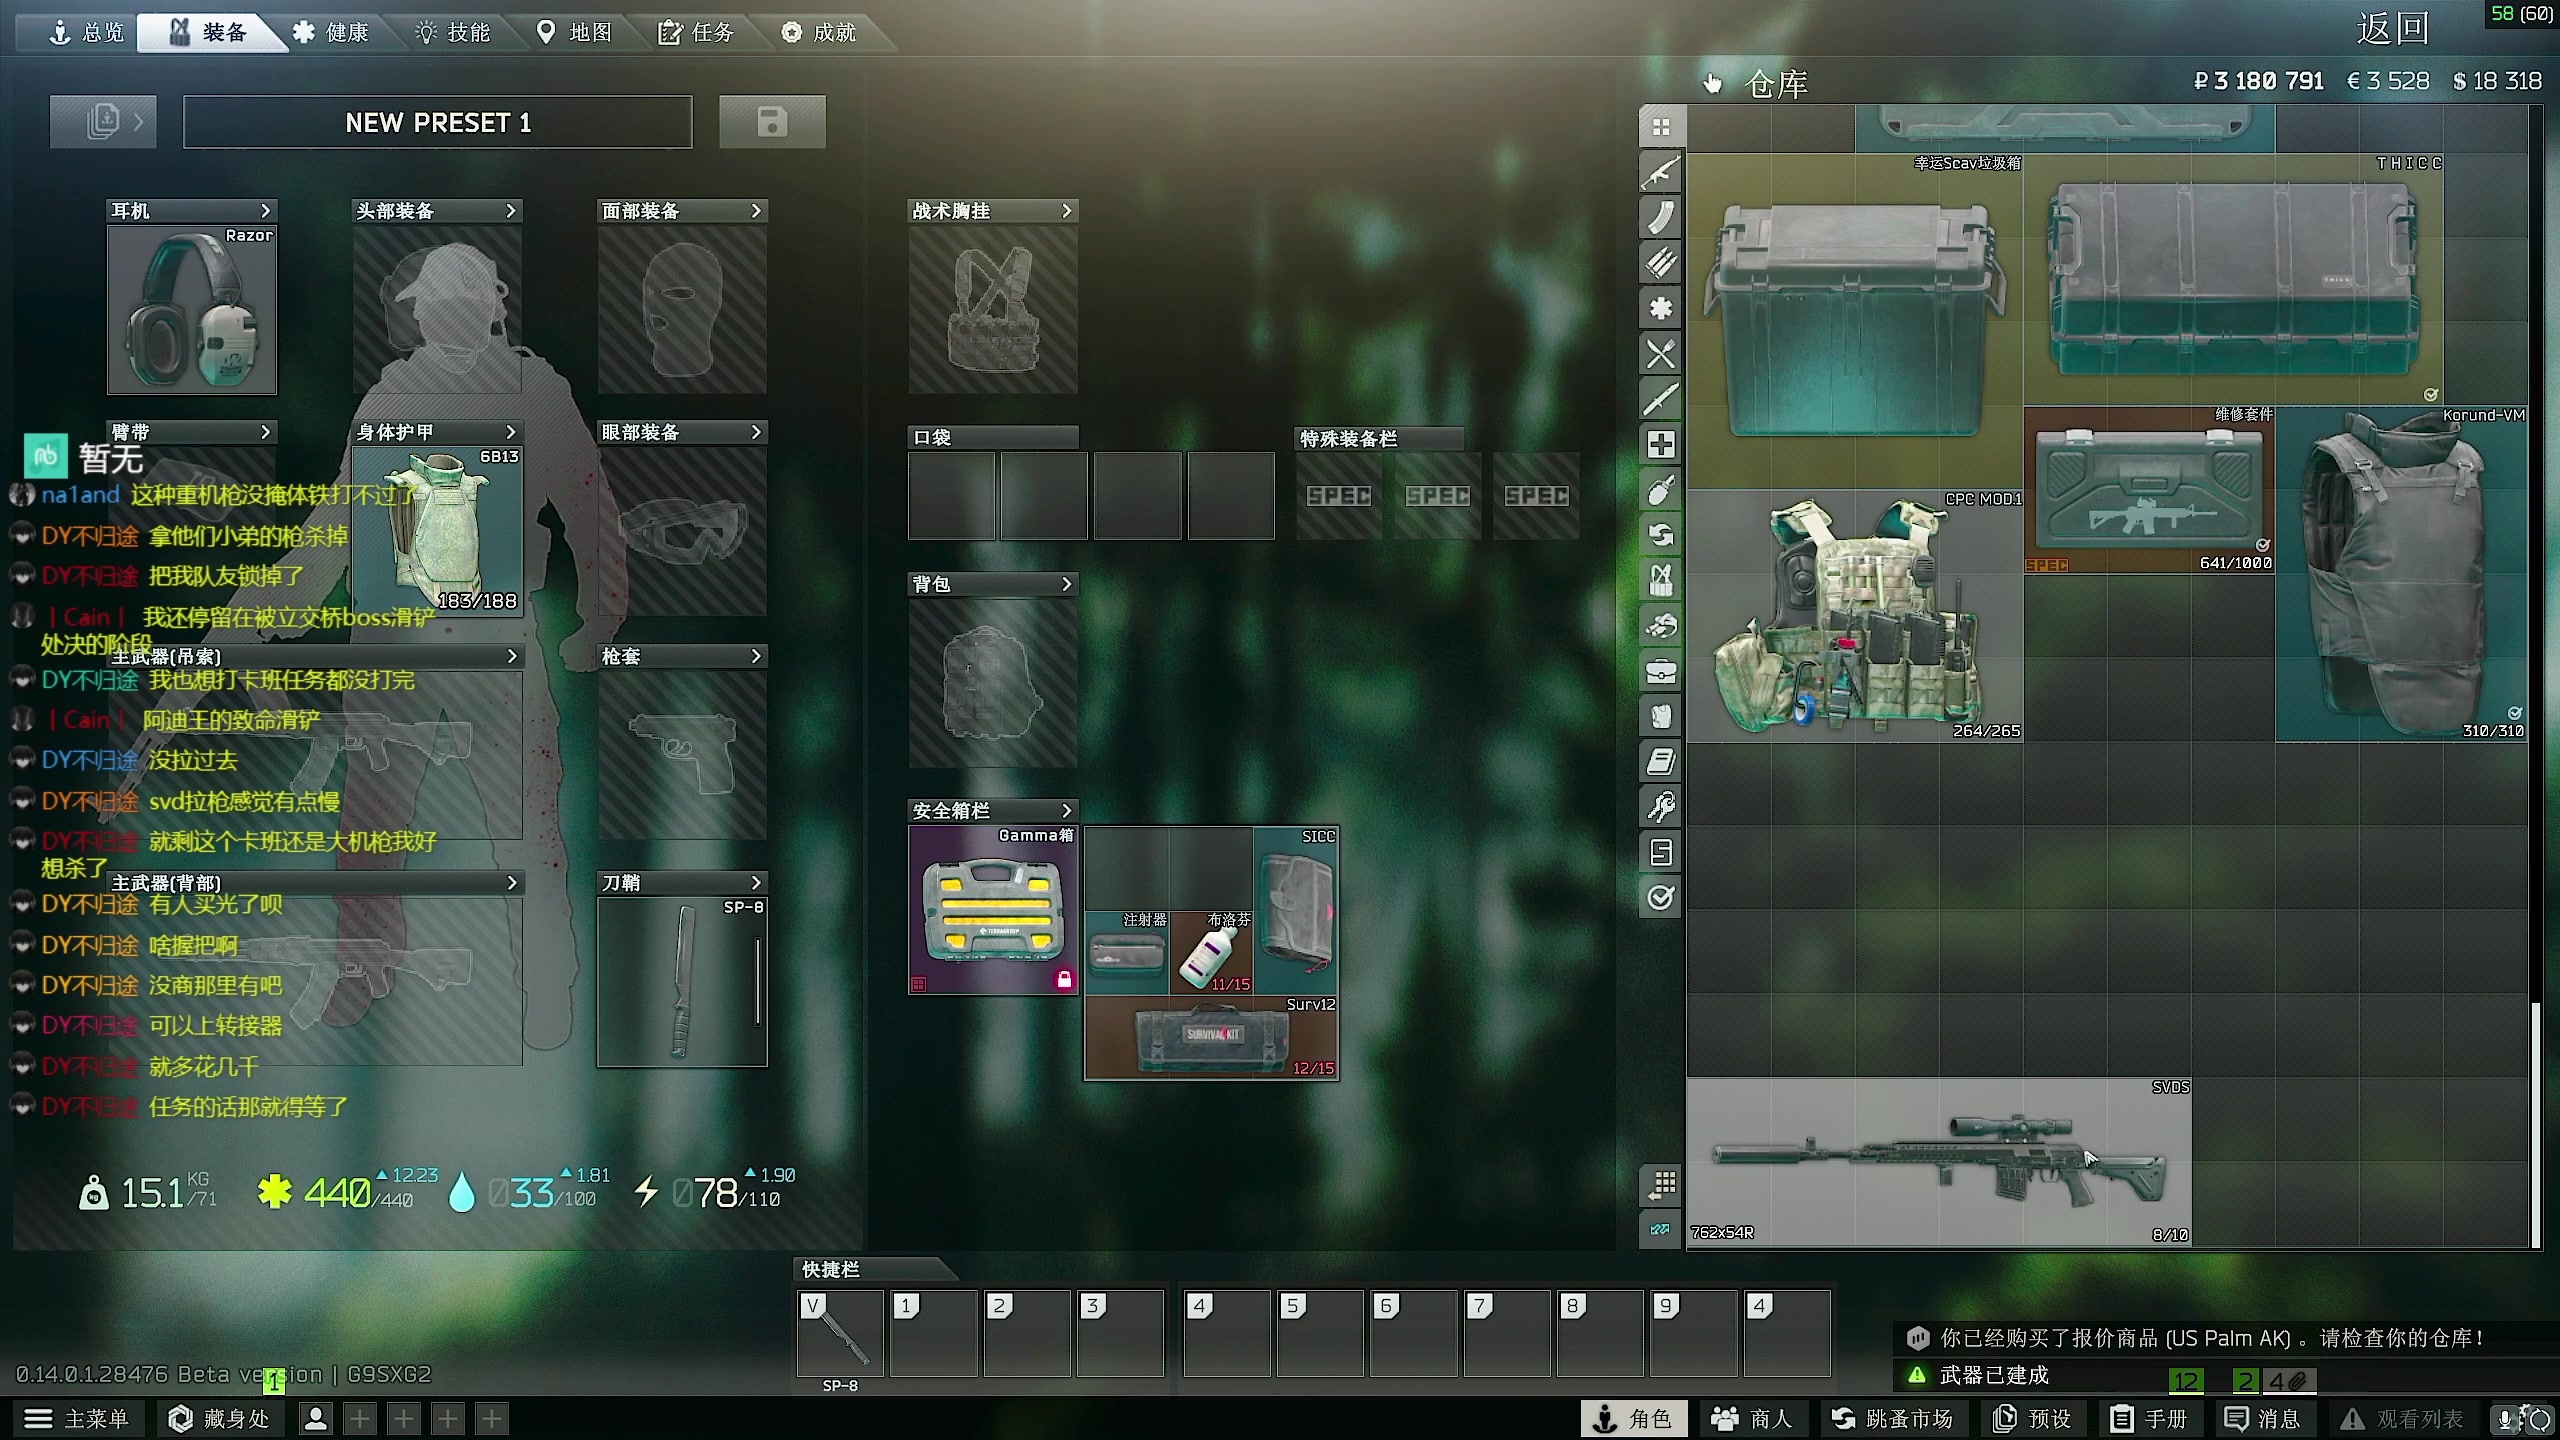Image resolution: width=2560 pixels, height=1440 pixels.
Task: Open the 任务 tab
Action: point(697,33)
